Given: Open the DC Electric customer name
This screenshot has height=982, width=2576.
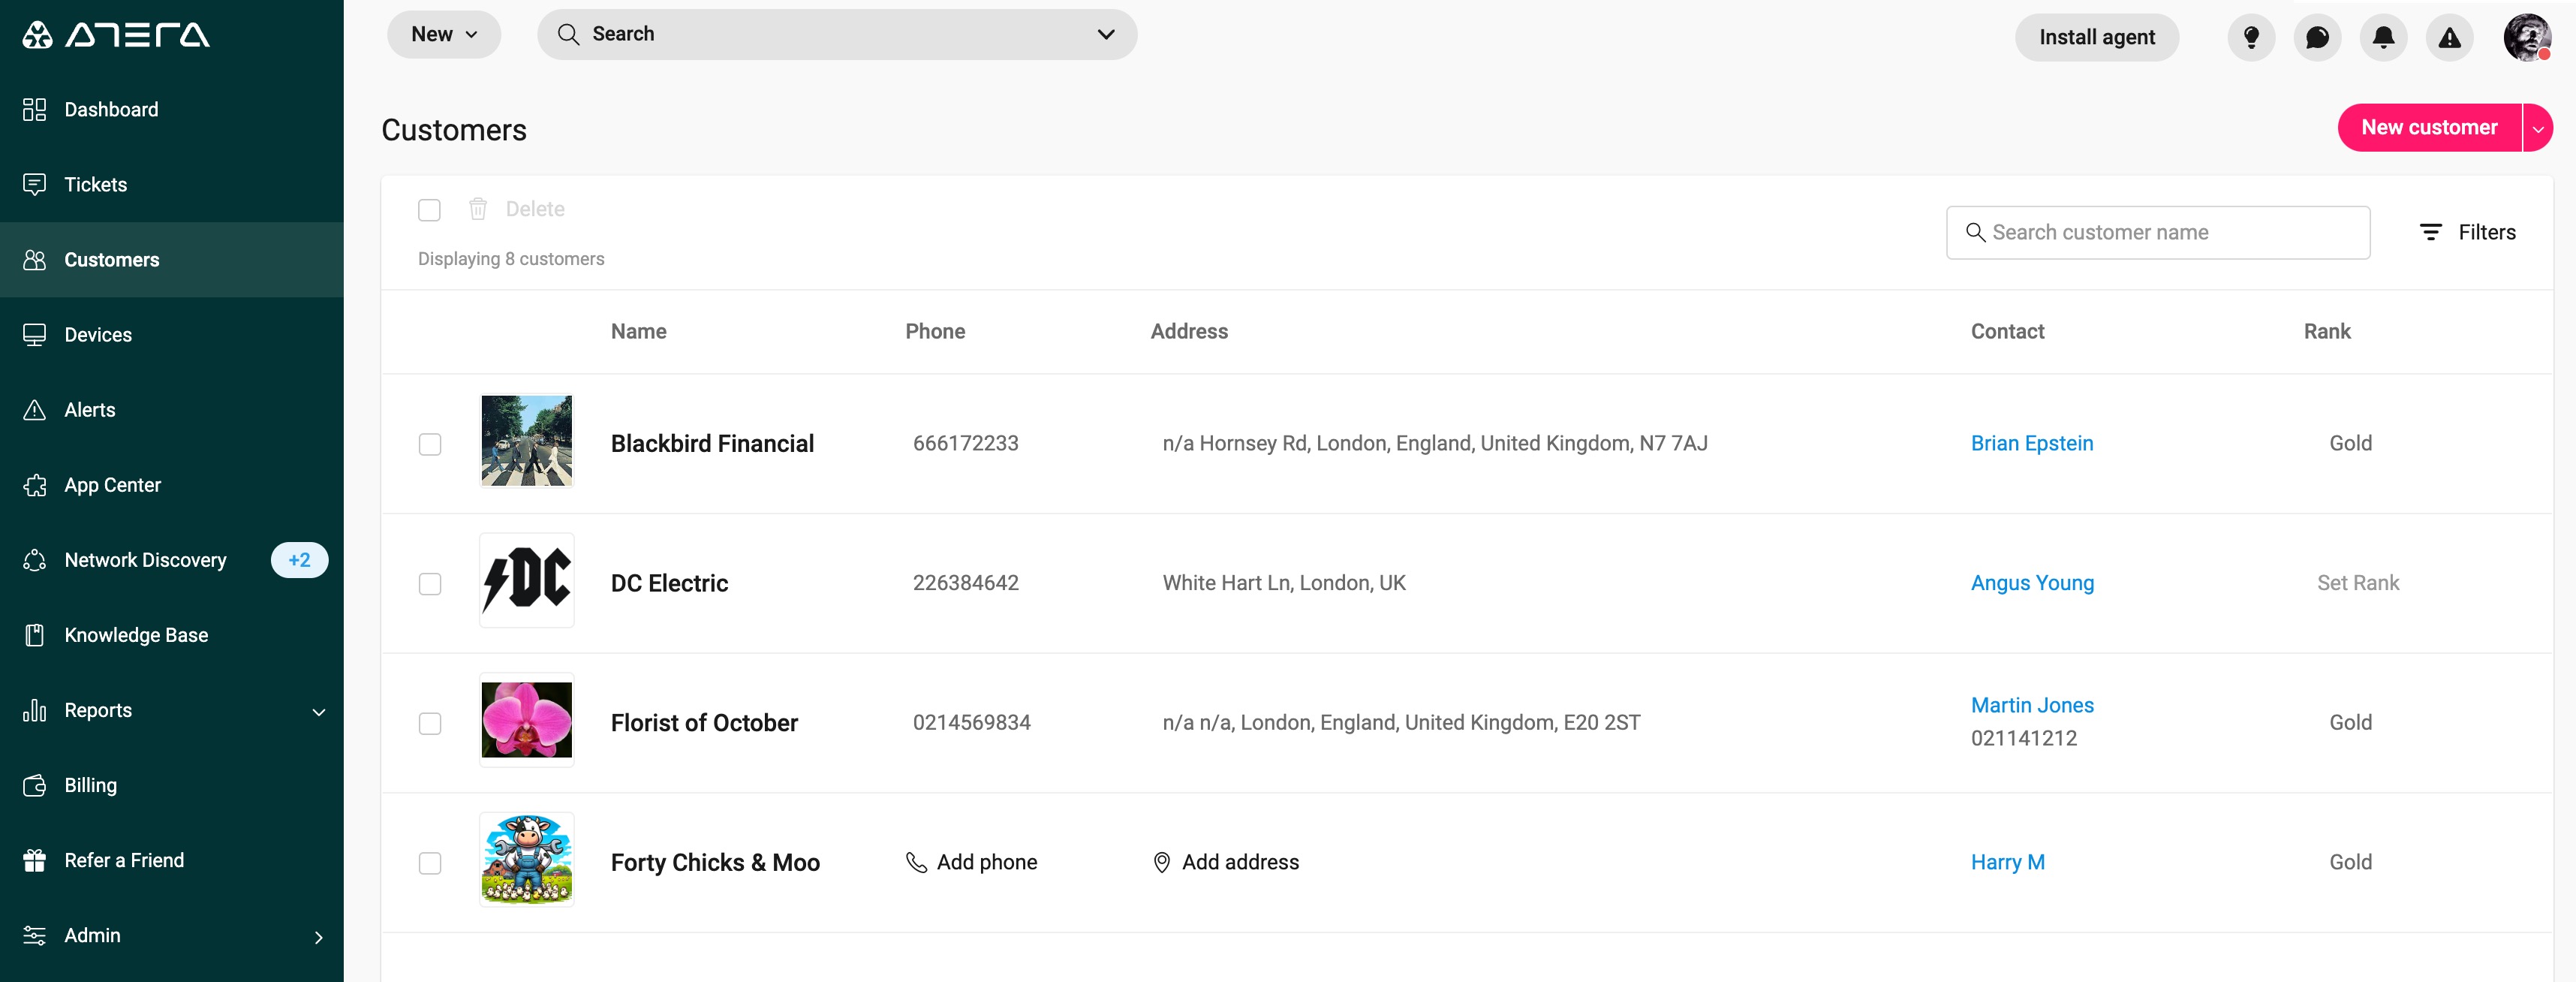Looking at the screenshot, I should point(669,583).
